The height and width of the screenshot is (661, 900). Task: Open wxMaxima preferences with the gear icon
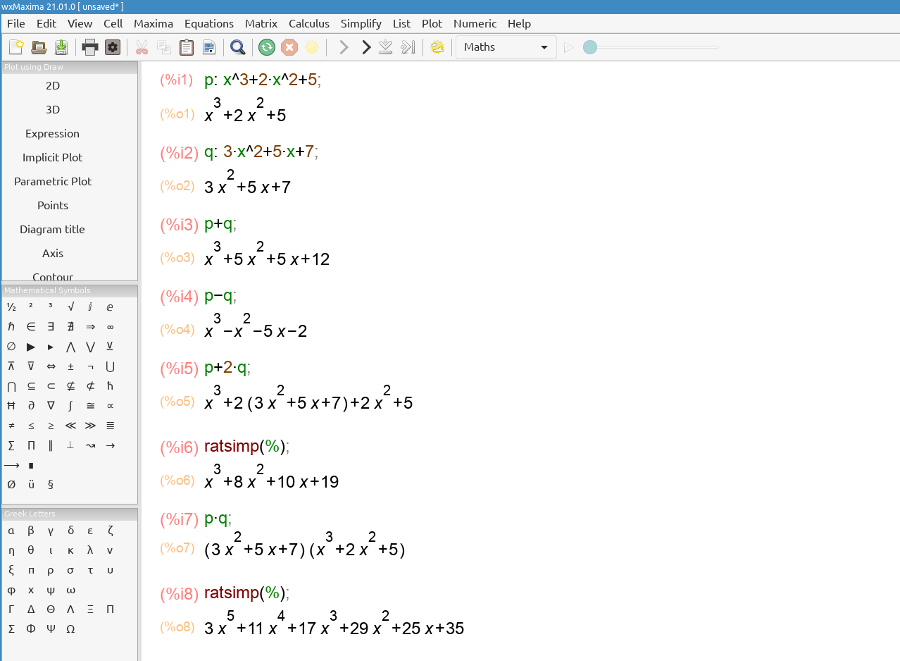coord(110,46)
